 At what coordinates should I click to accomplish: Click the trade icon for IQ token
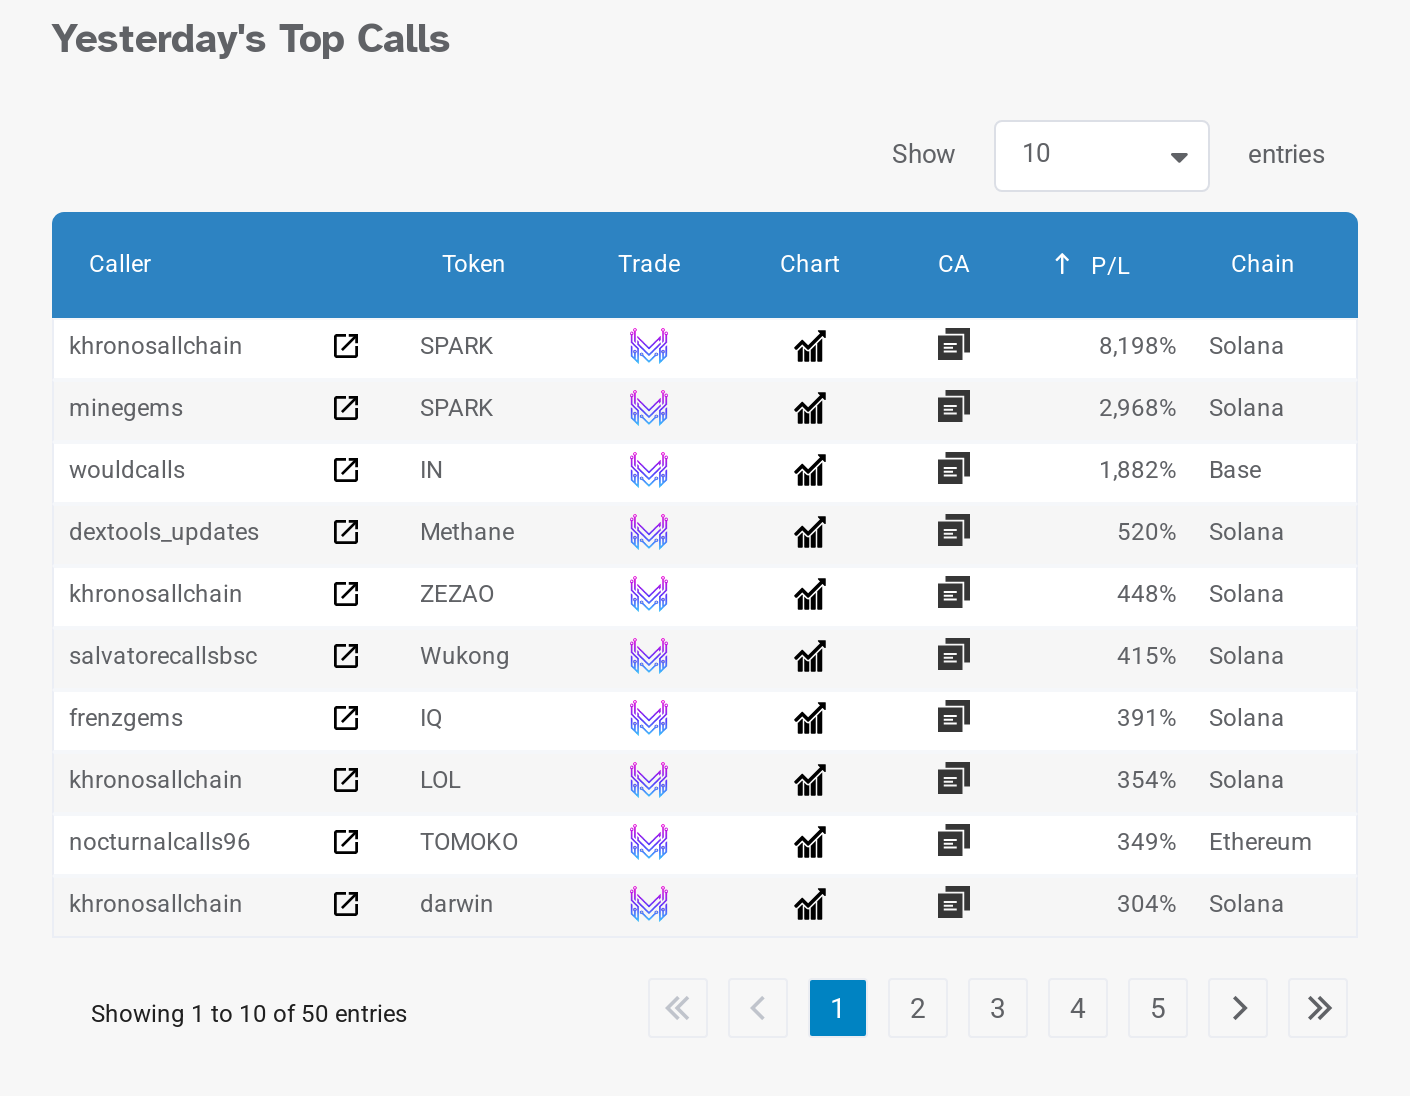tap(649, 718)
